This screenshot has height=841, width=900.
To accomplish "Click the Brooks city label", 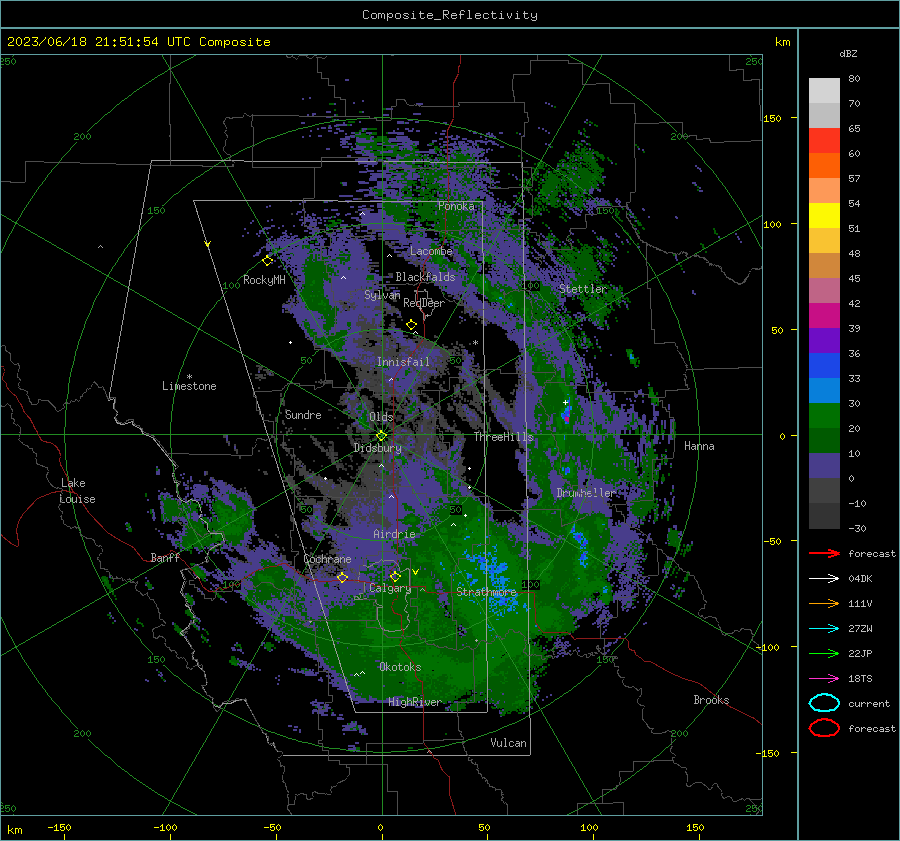I will pos(711,700).
